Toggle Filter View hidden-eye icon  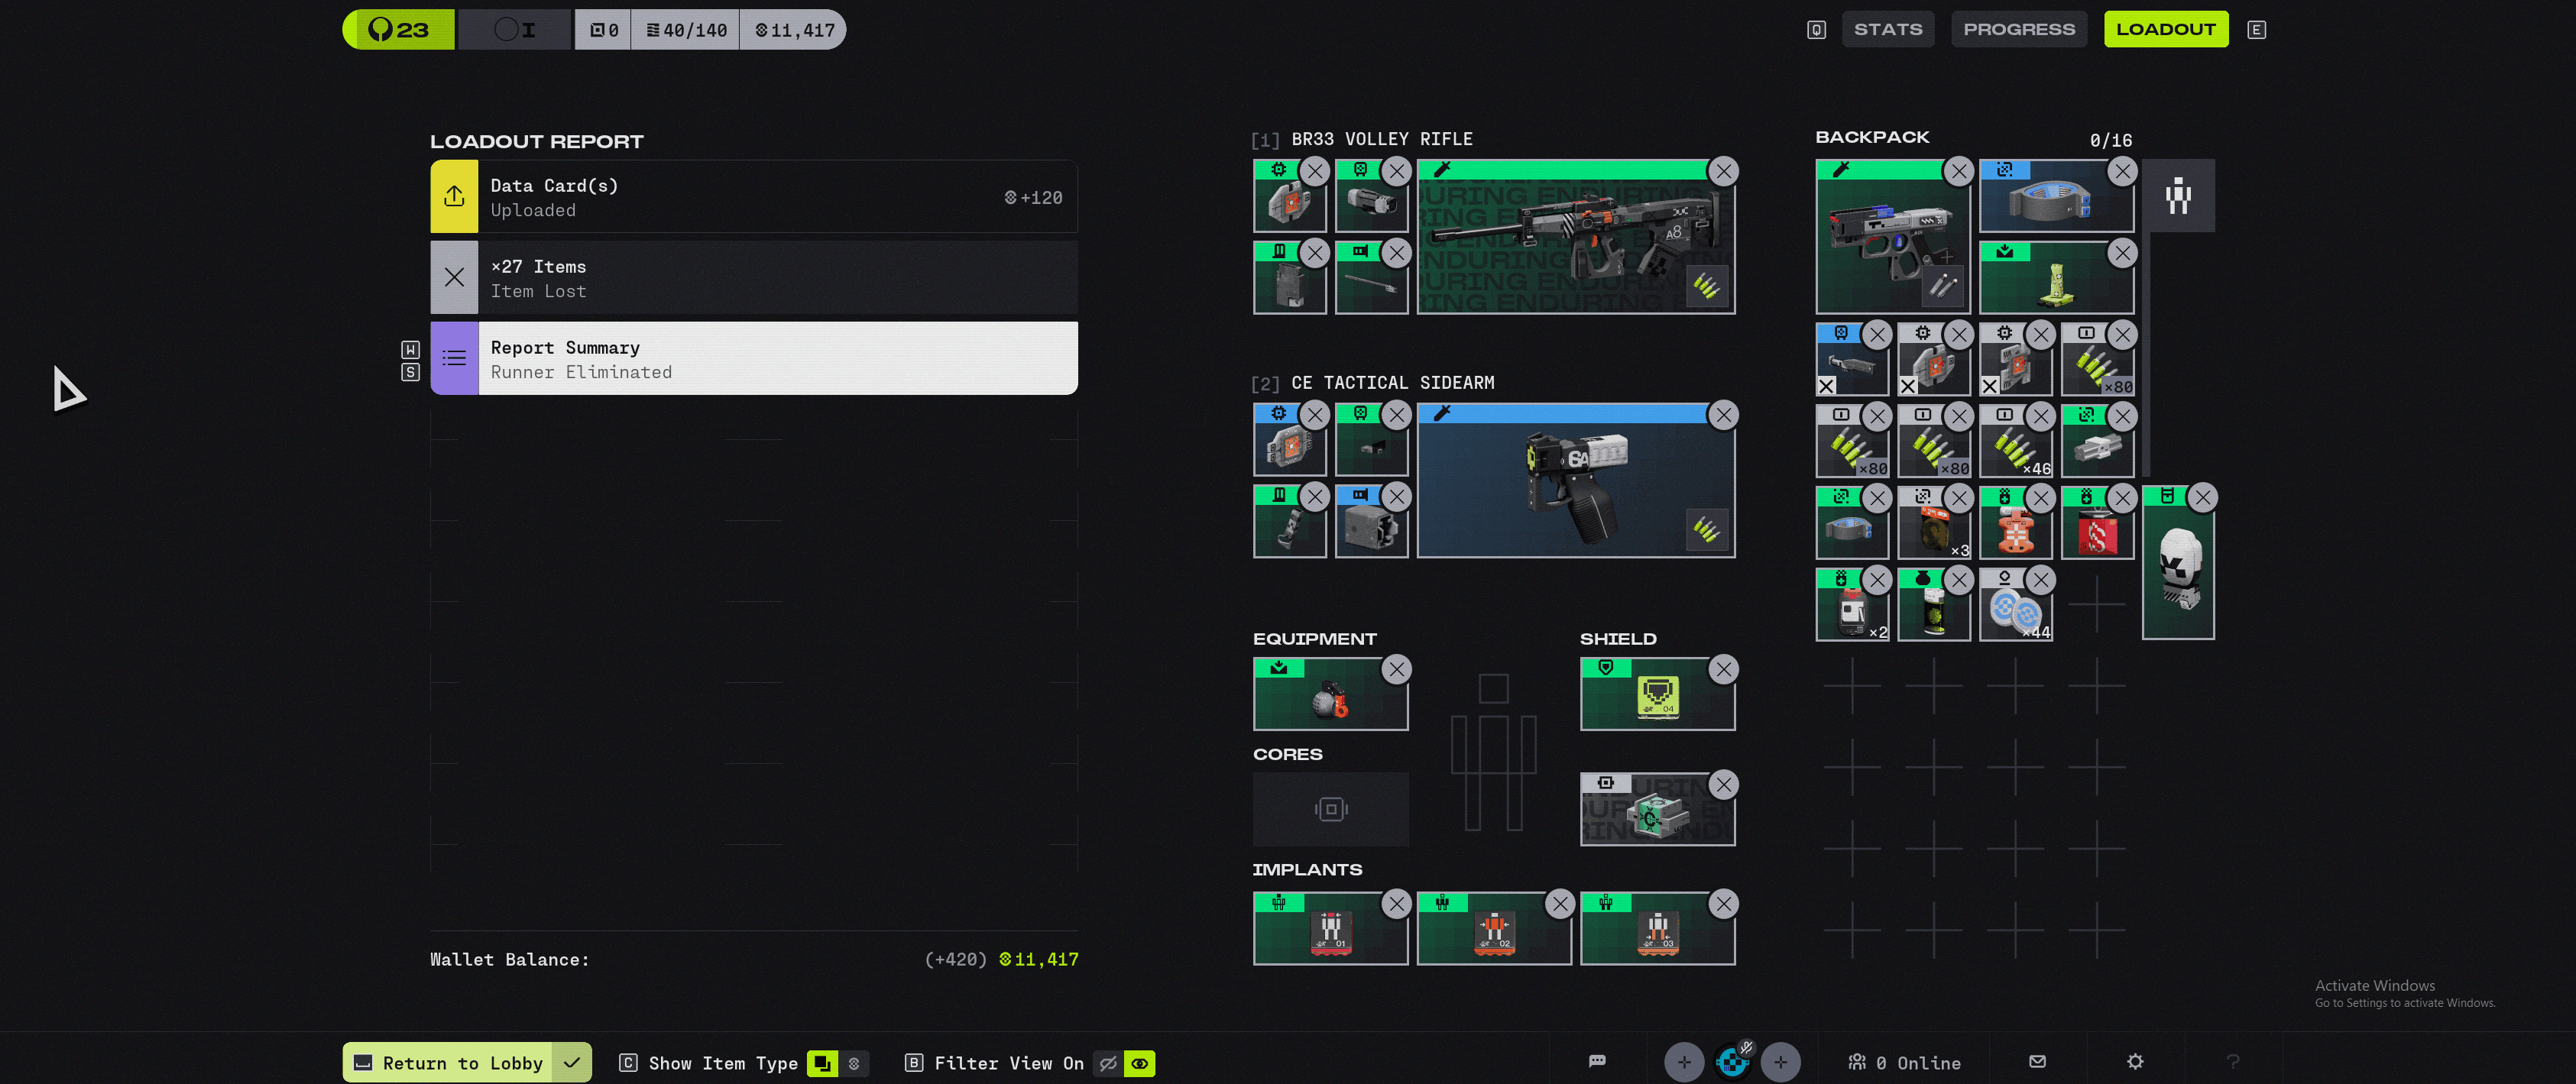(x=1107, y=1063)
